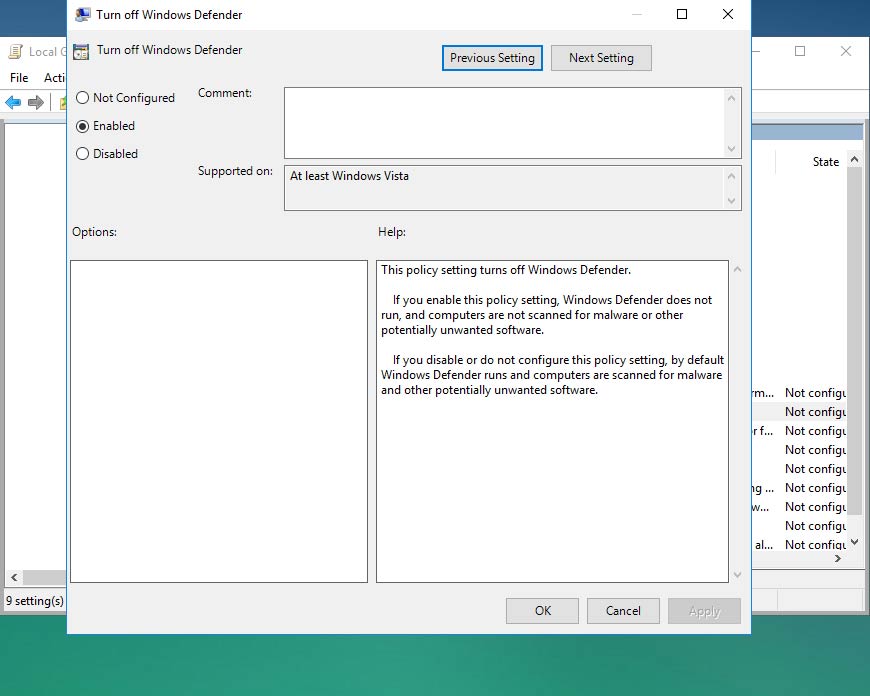Dismiss the dialog using Cancel

623,610
